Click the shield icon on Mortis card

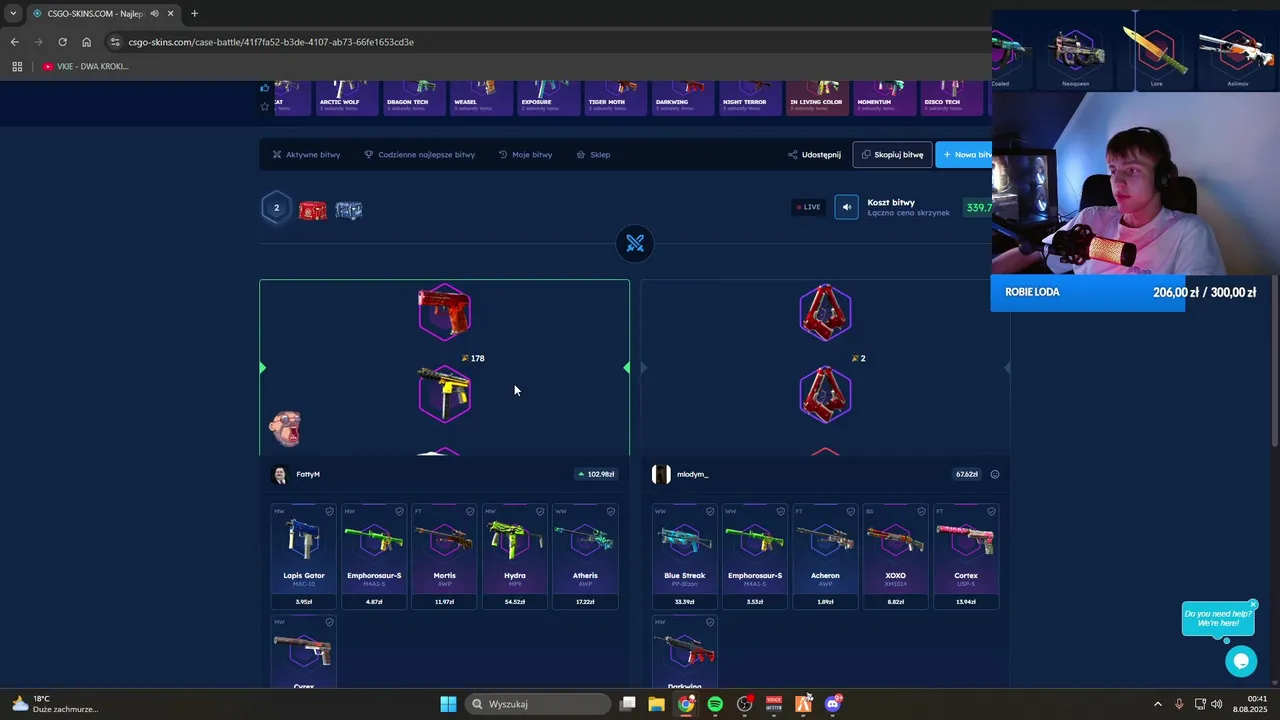pyautogui.click(x=469, y=512)
